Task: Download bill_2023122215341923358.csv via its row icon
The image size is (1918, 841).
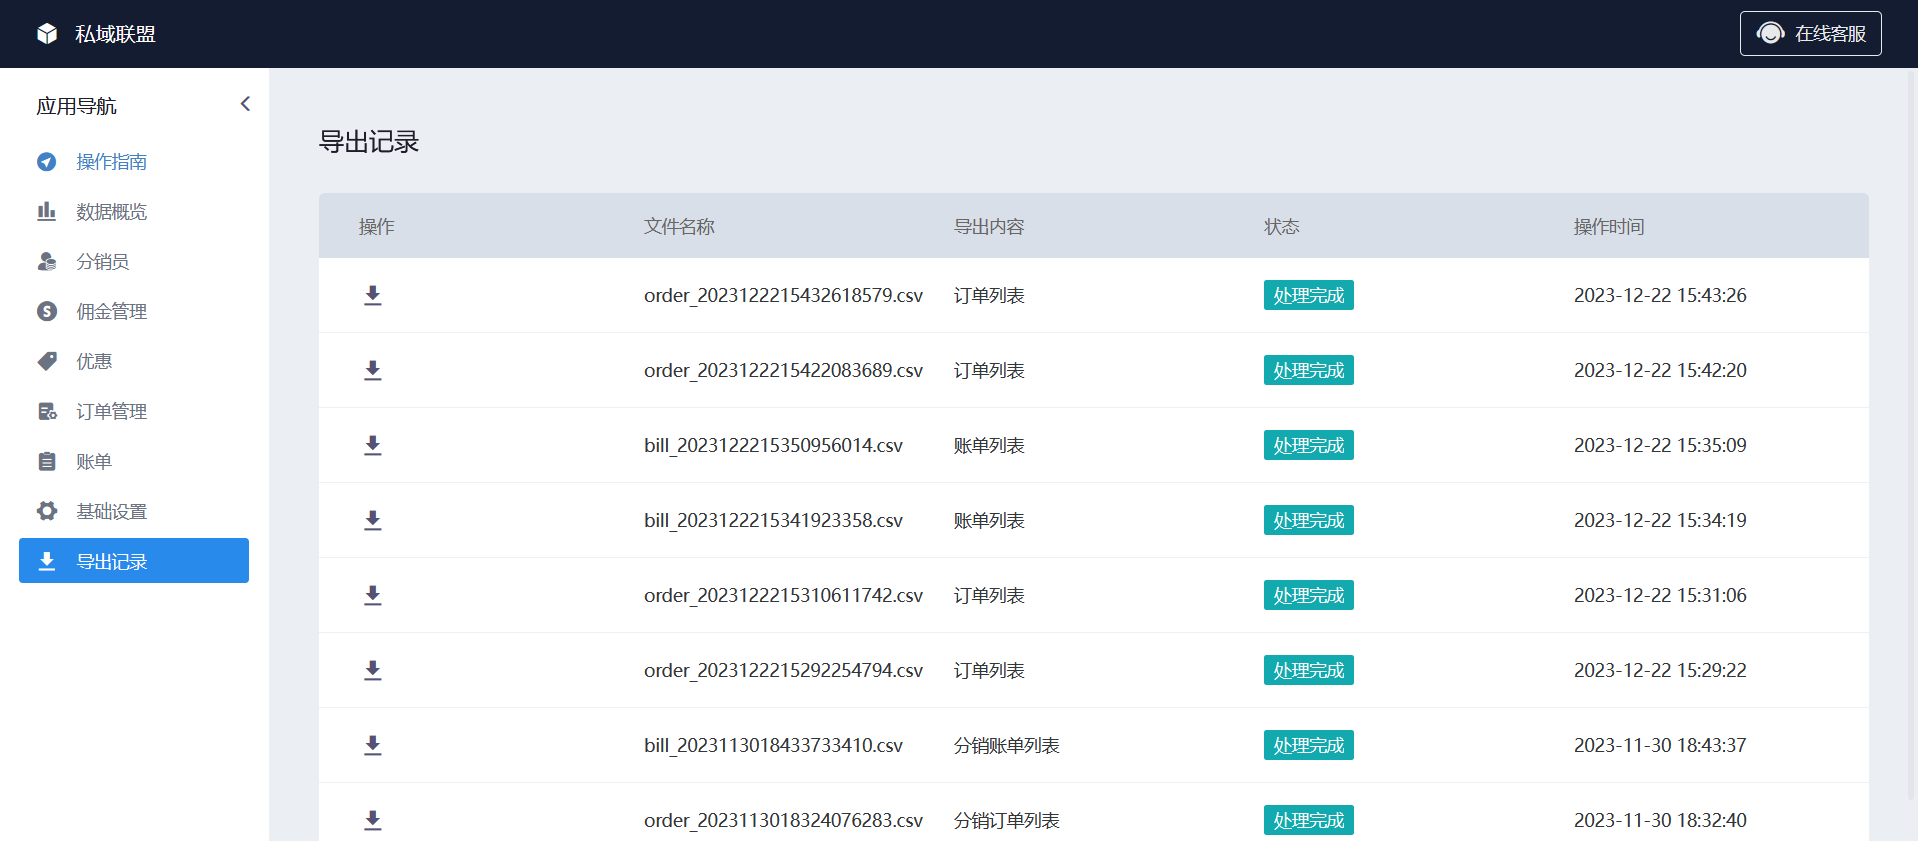Action: [373, 520]
